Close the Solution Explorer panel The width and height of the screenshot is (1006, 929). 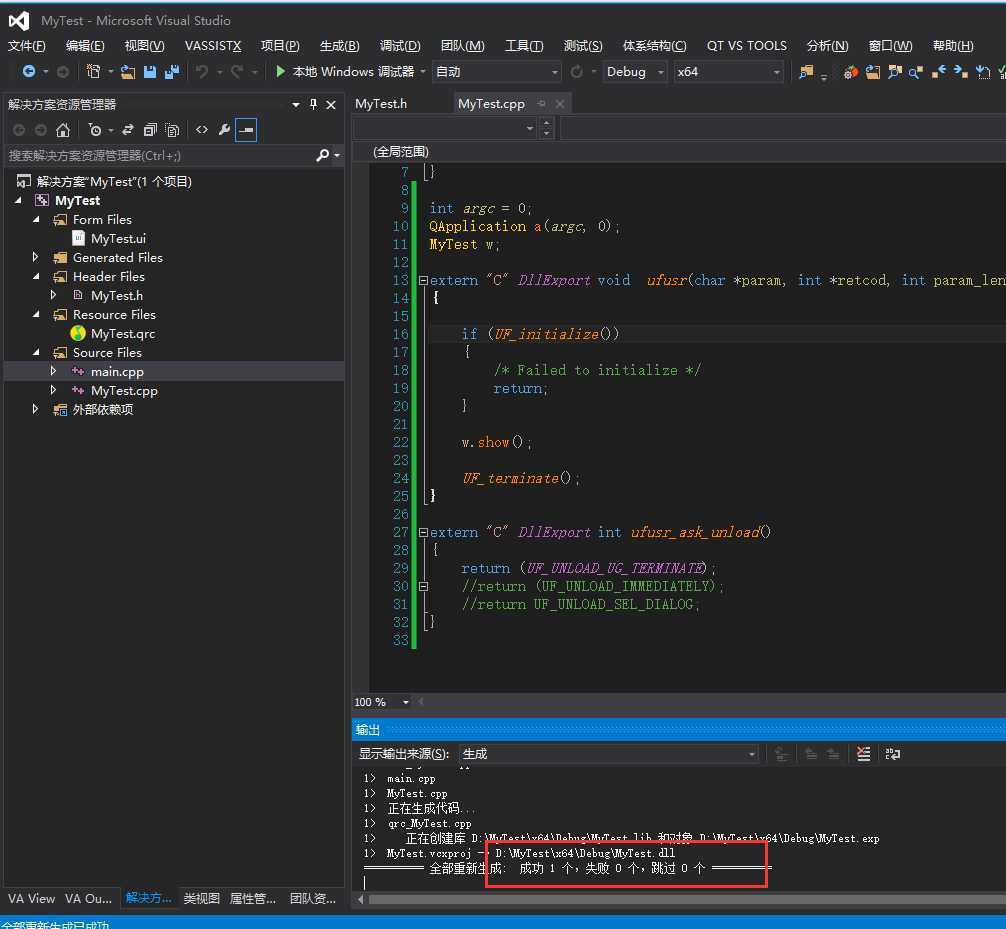(x=331, y=105)
